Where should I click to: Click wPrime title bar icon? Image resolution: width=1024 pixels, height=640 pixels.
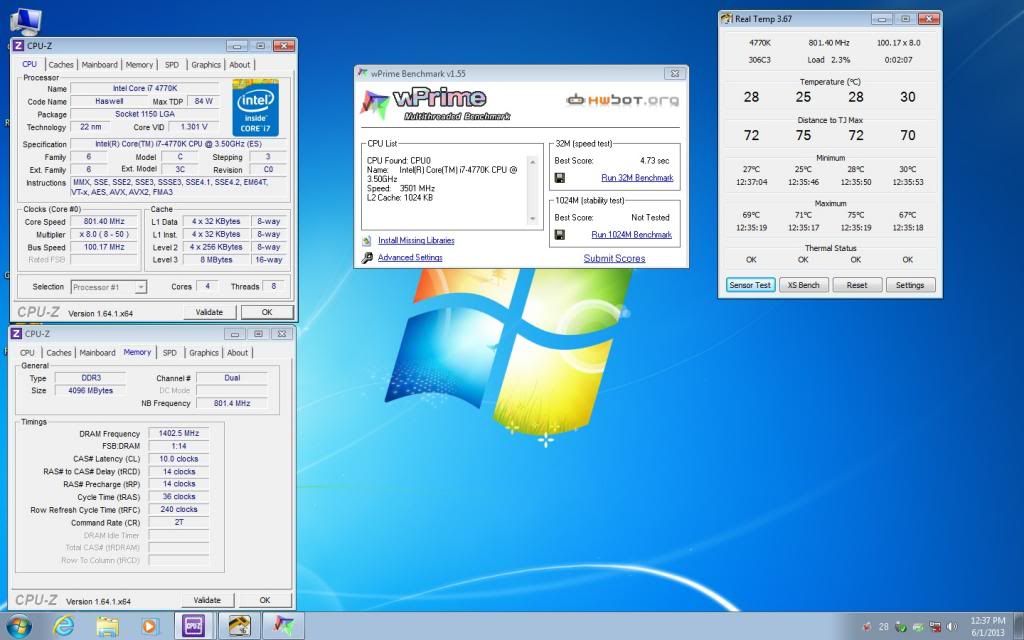point(363,73)
